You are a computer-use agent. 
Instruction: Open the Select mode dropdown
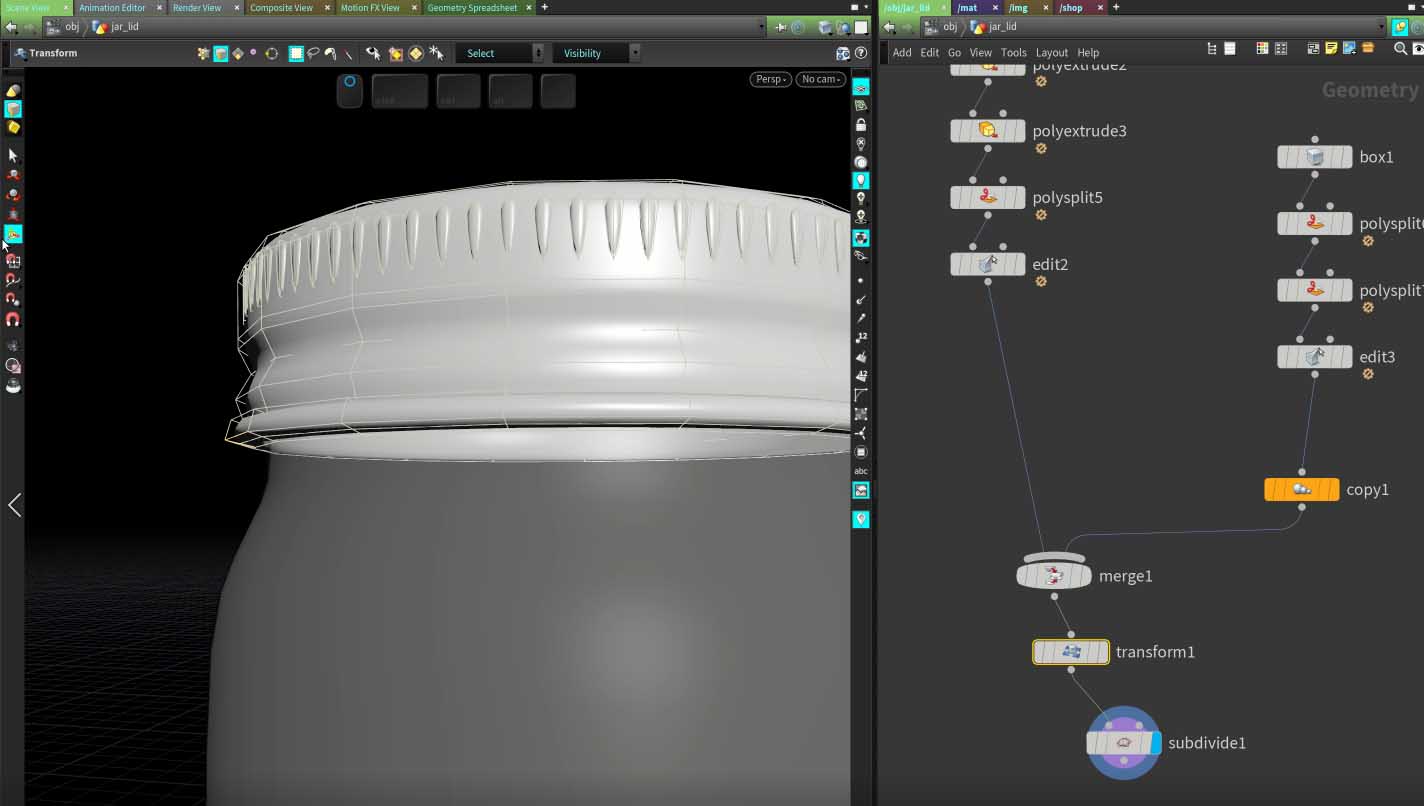pos(499,53)
